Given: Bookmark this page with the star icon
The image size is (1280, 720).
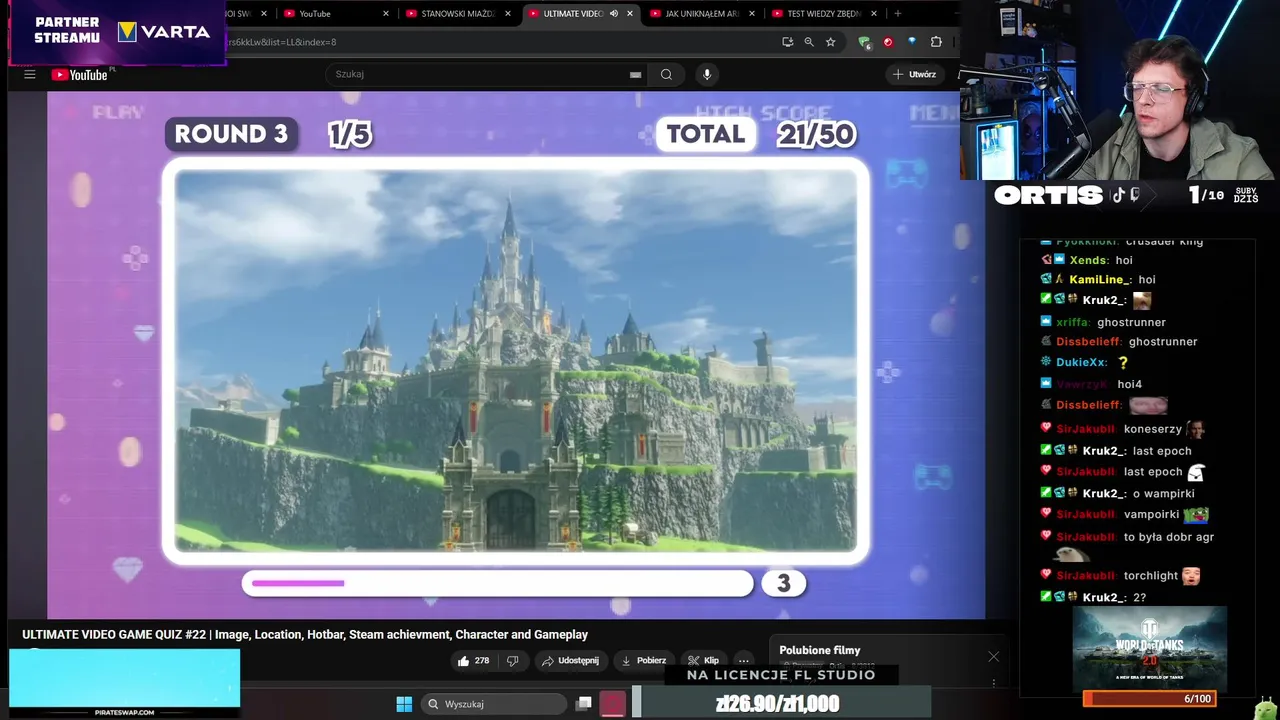Looking at the screenshot, I should click(830, 42).
